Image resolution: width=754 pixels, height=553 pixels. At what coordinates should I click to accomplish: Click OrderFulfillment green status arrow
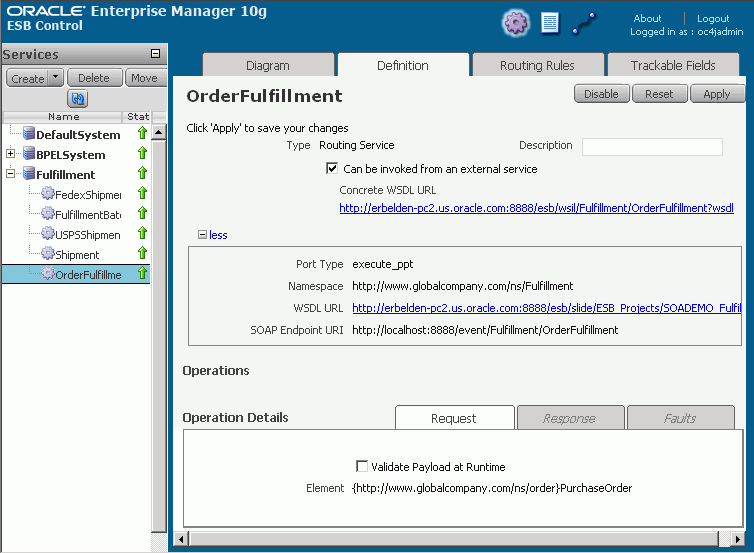pyautogui.click(x=142, y=273)
